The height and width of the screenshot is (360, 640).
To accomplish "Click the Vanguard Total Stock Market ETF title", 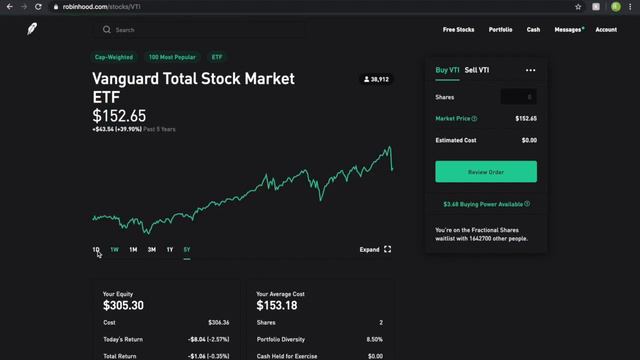I will pos(193,88).
